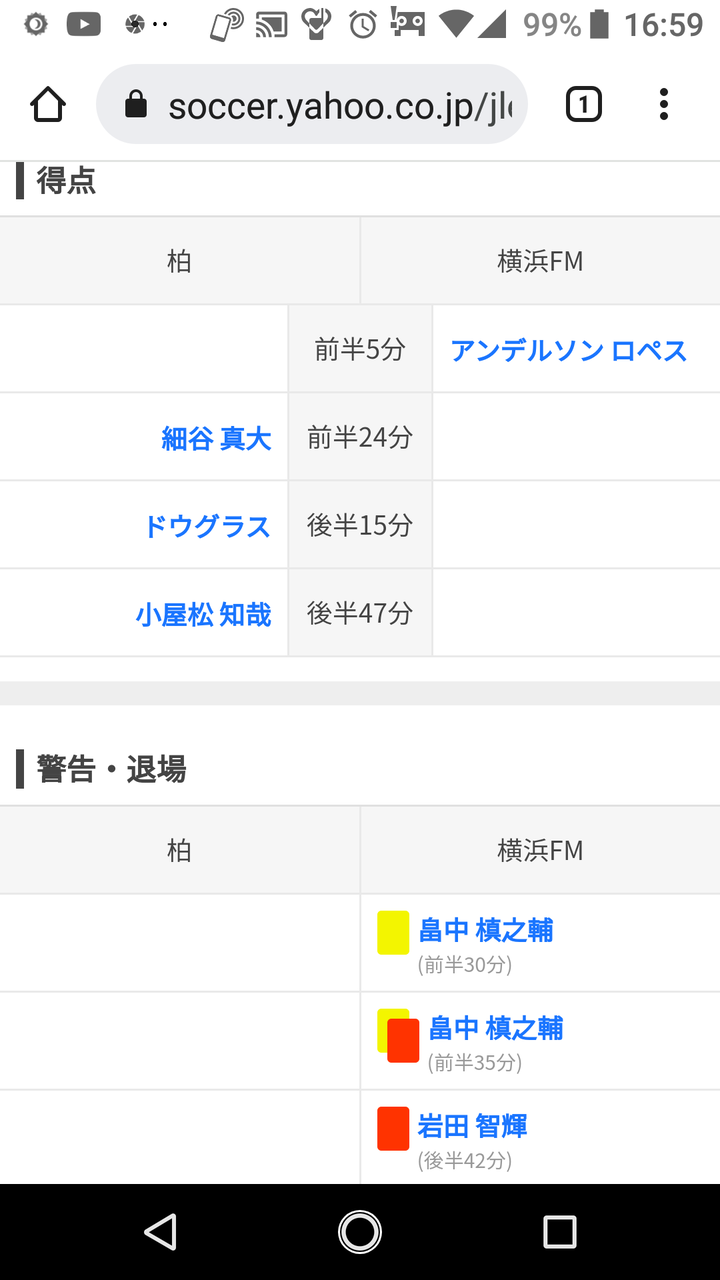Open player link 岩田 智輝
720x1280 pixels.
coord(472,1126)
